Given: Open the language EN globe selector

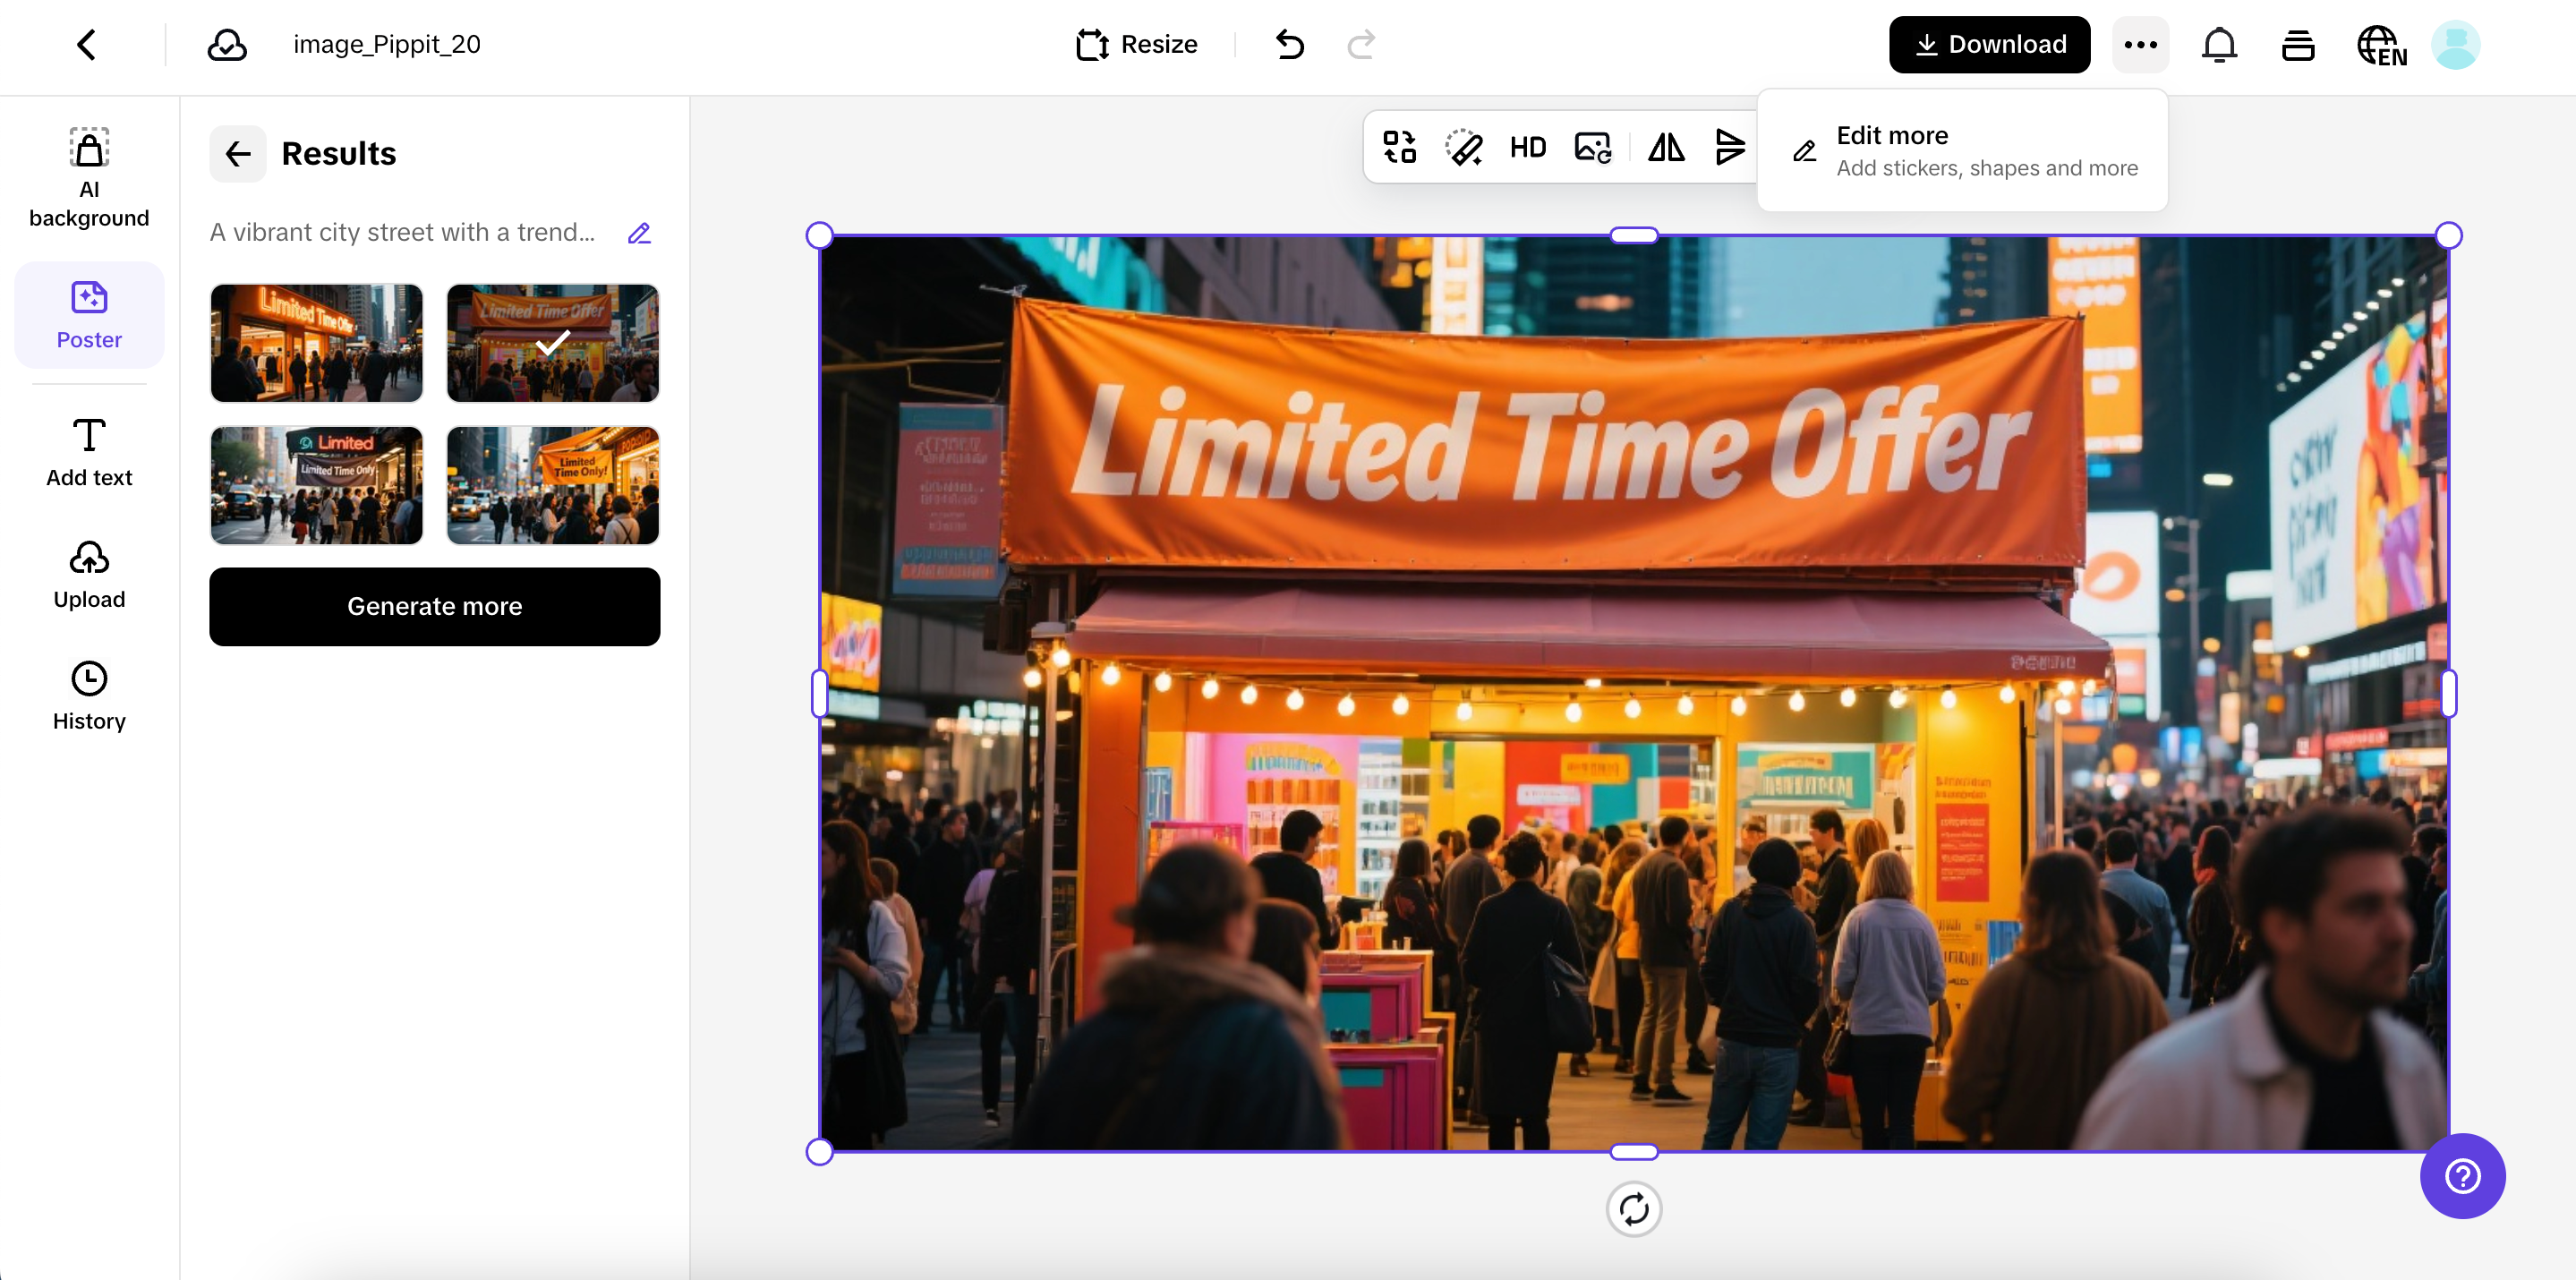Looking at the screenshot, I should point(2381,45).
